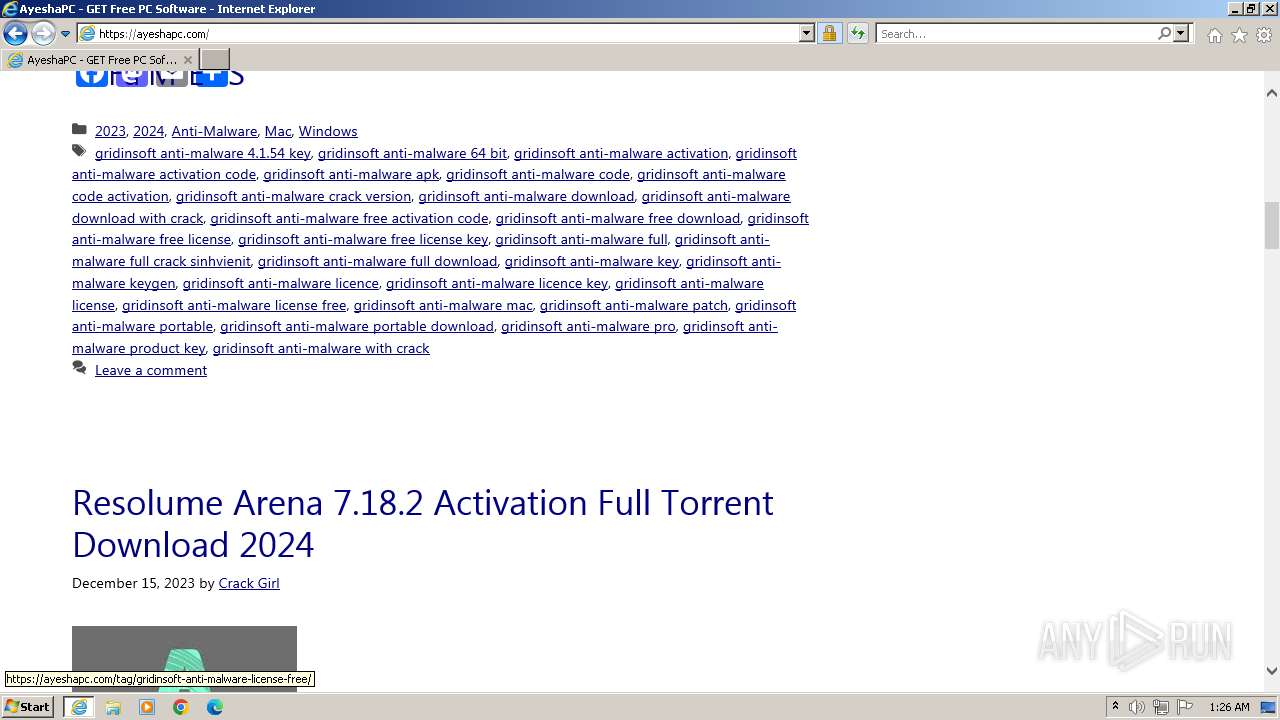The height and width of the screenshot is (720, 1280).
Task: Click the network tray icon
Action: click(1161, 707)
